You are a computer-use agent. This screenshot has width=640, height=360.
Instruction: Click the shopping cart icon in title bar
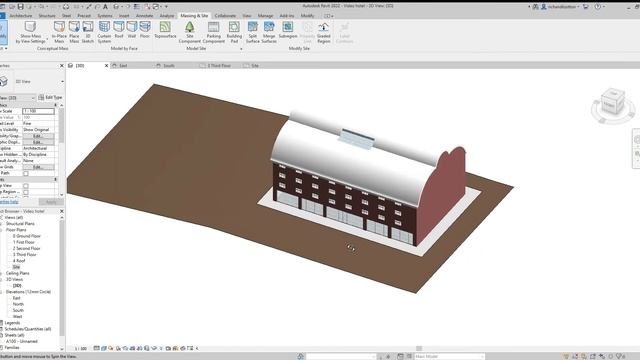point(586,7)
